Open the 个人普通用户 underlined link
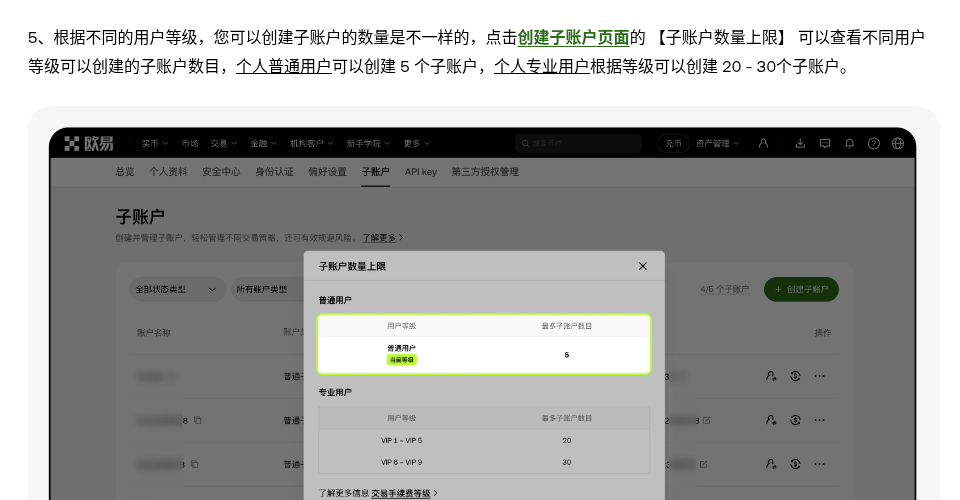 tap(283, 66)
